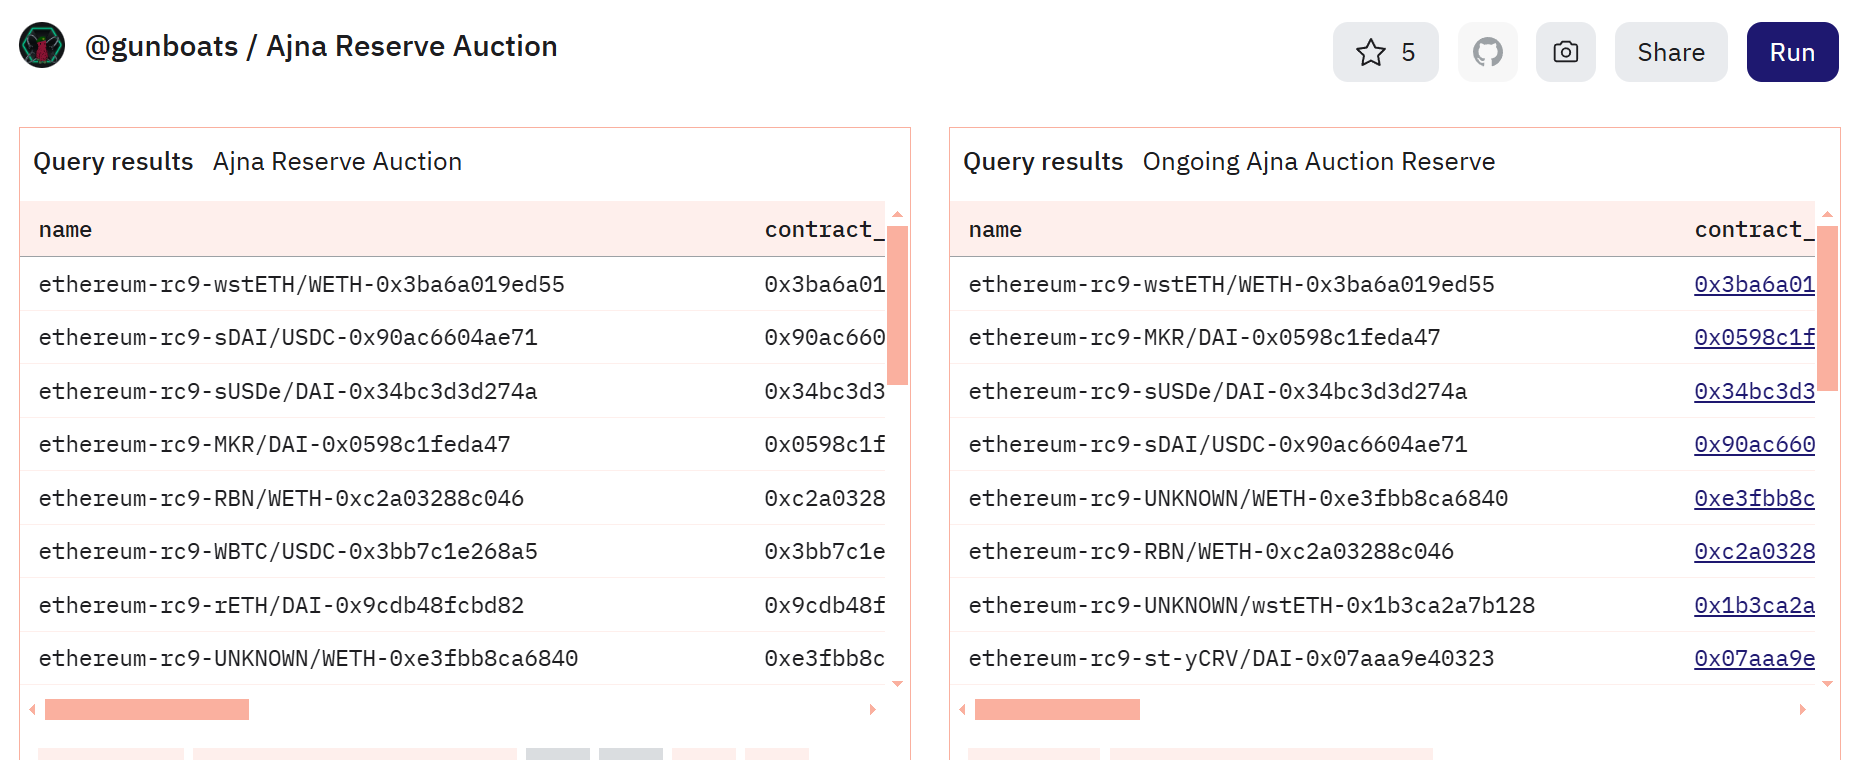Screen dimensions: 1859x760
Task: Click left table scroll-left arrow
Action: 32,709
